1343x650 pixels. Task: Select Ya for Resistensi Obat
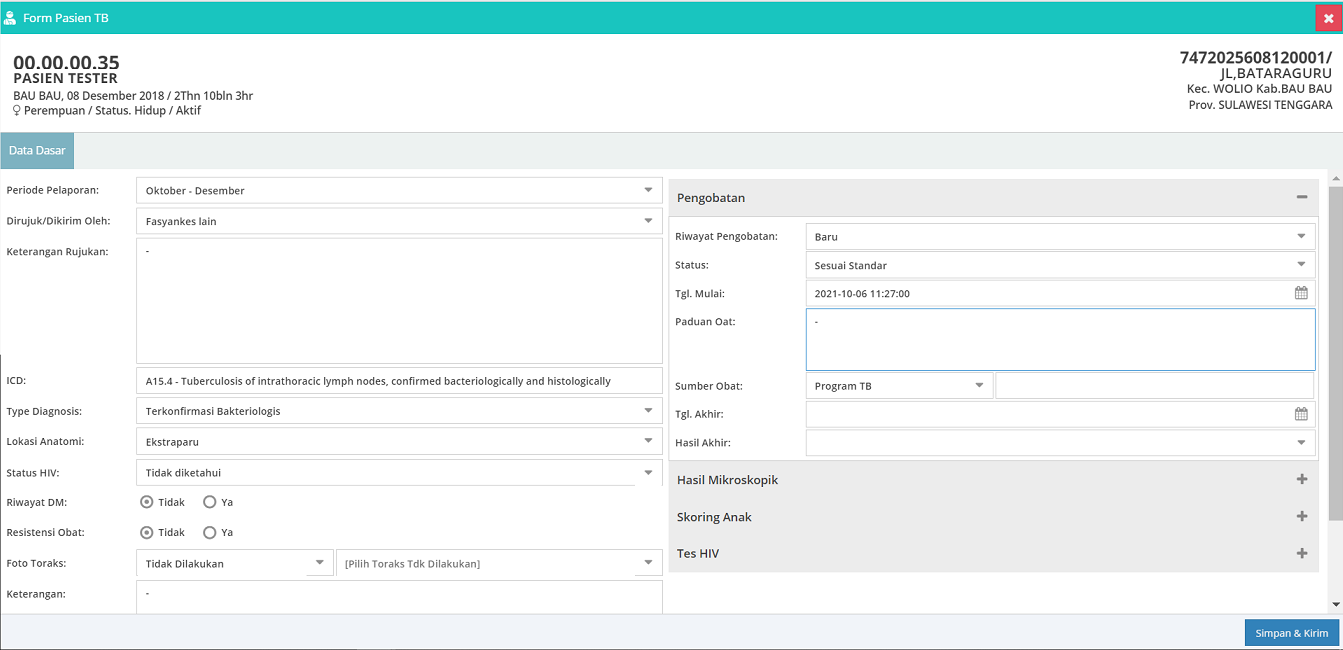point(210,533)
